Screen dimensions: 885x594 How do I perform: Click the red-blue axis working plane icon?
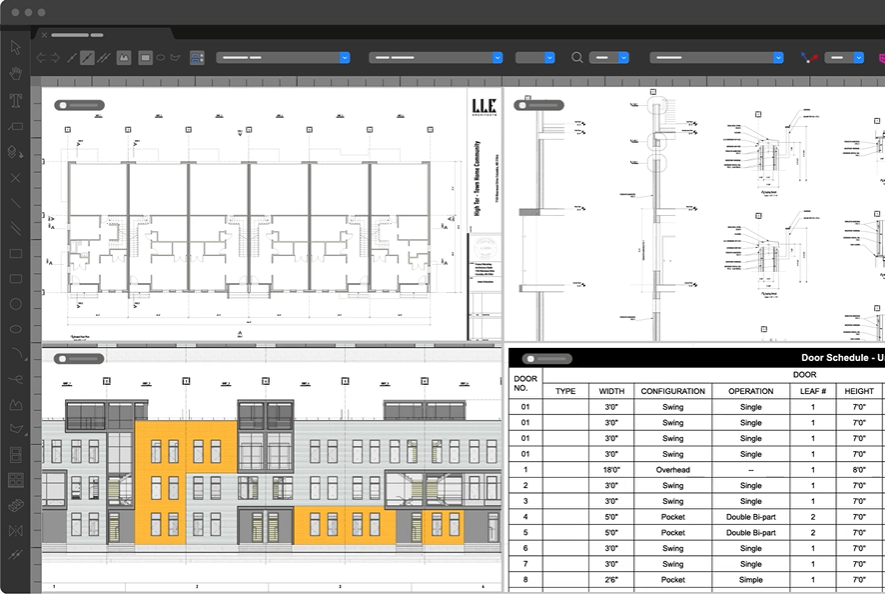(x=809, y=58)
